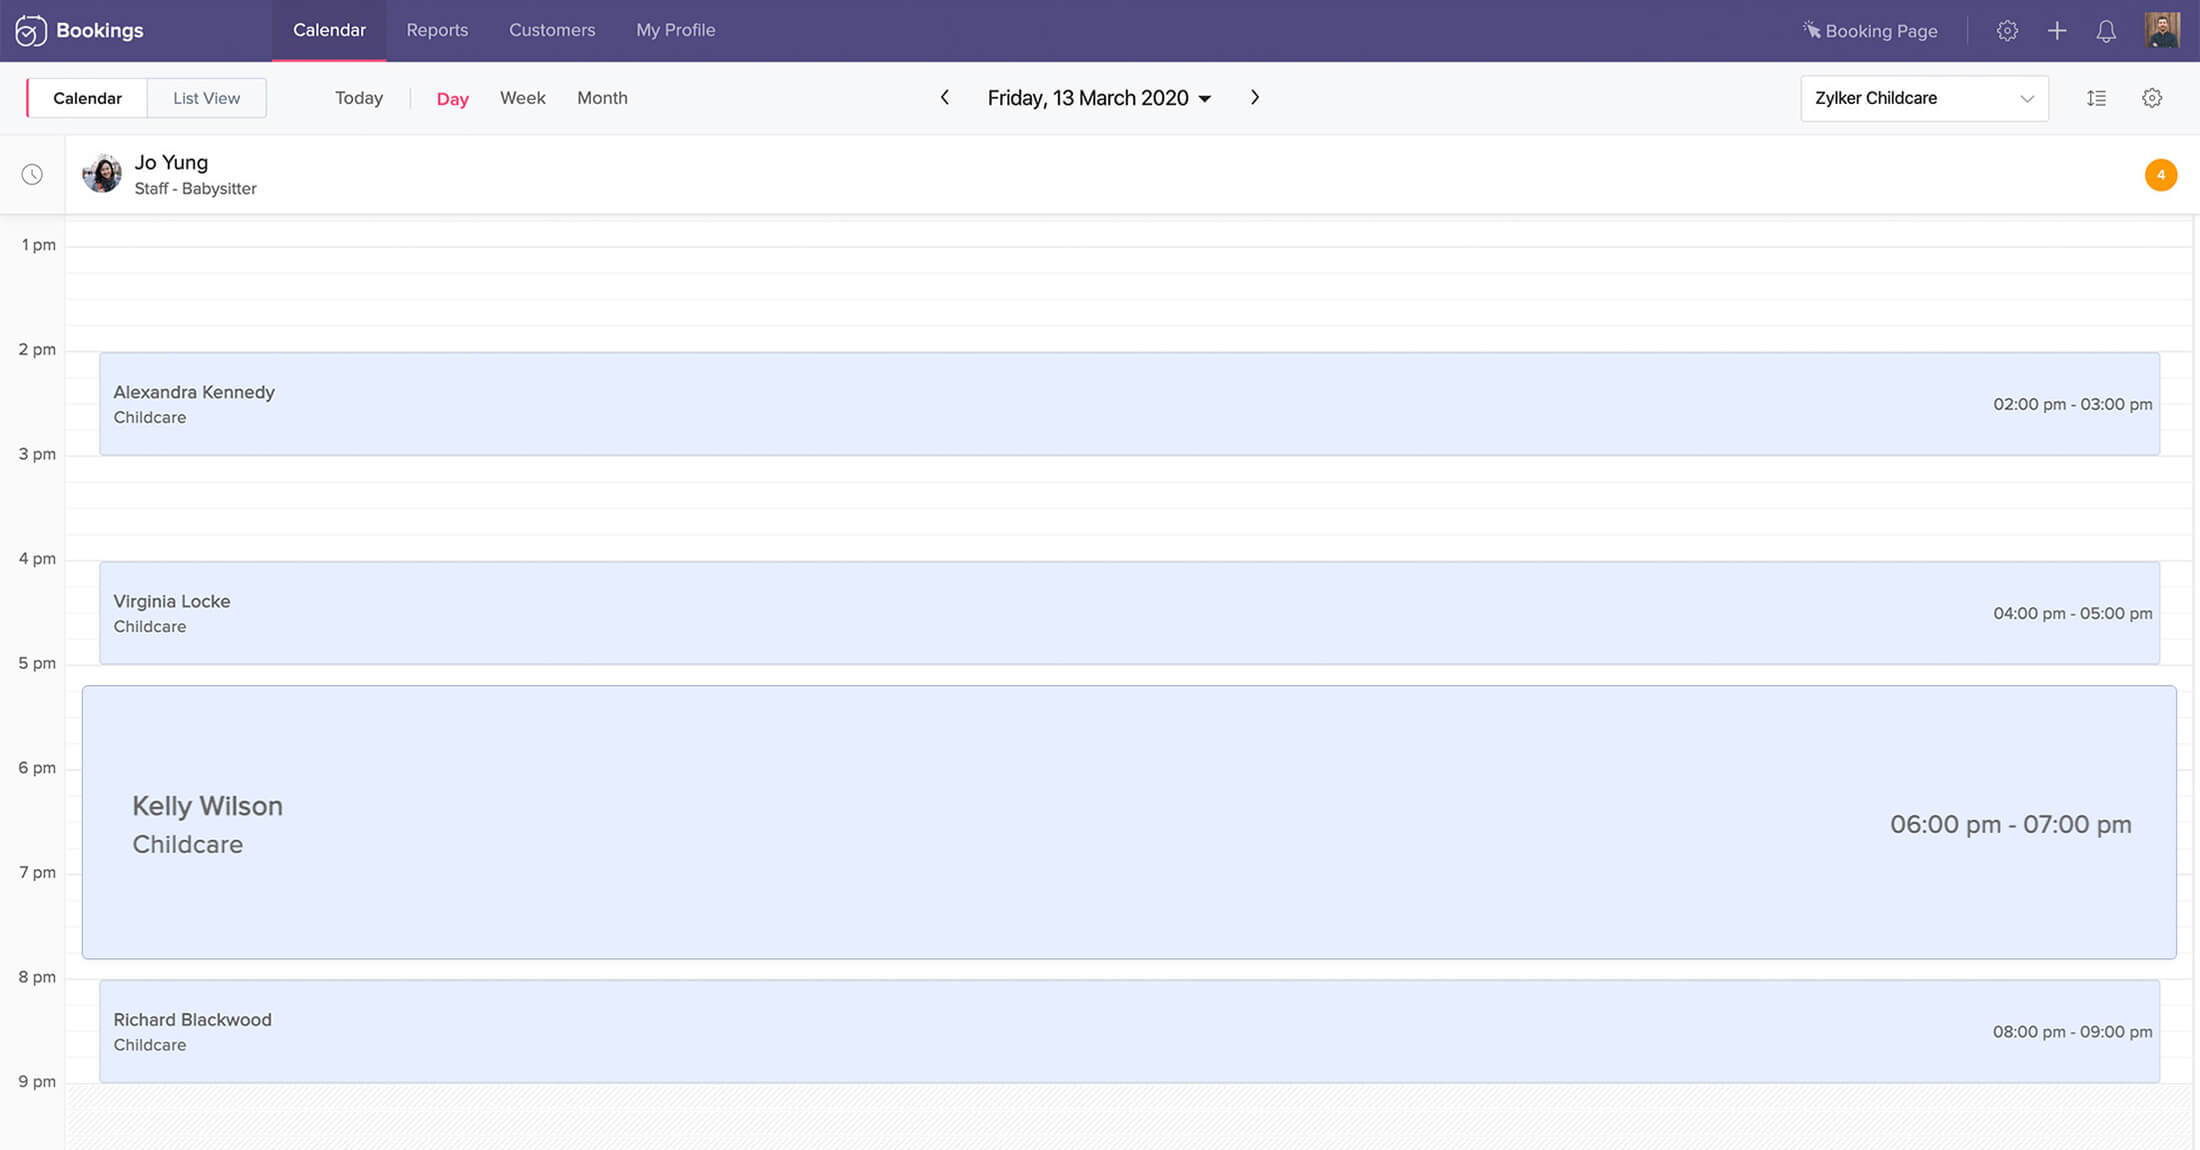Open the Richard Blackwood appointment
The height and width of the screenshot is (1150, 2200).
click(x=1129, y=1031)
